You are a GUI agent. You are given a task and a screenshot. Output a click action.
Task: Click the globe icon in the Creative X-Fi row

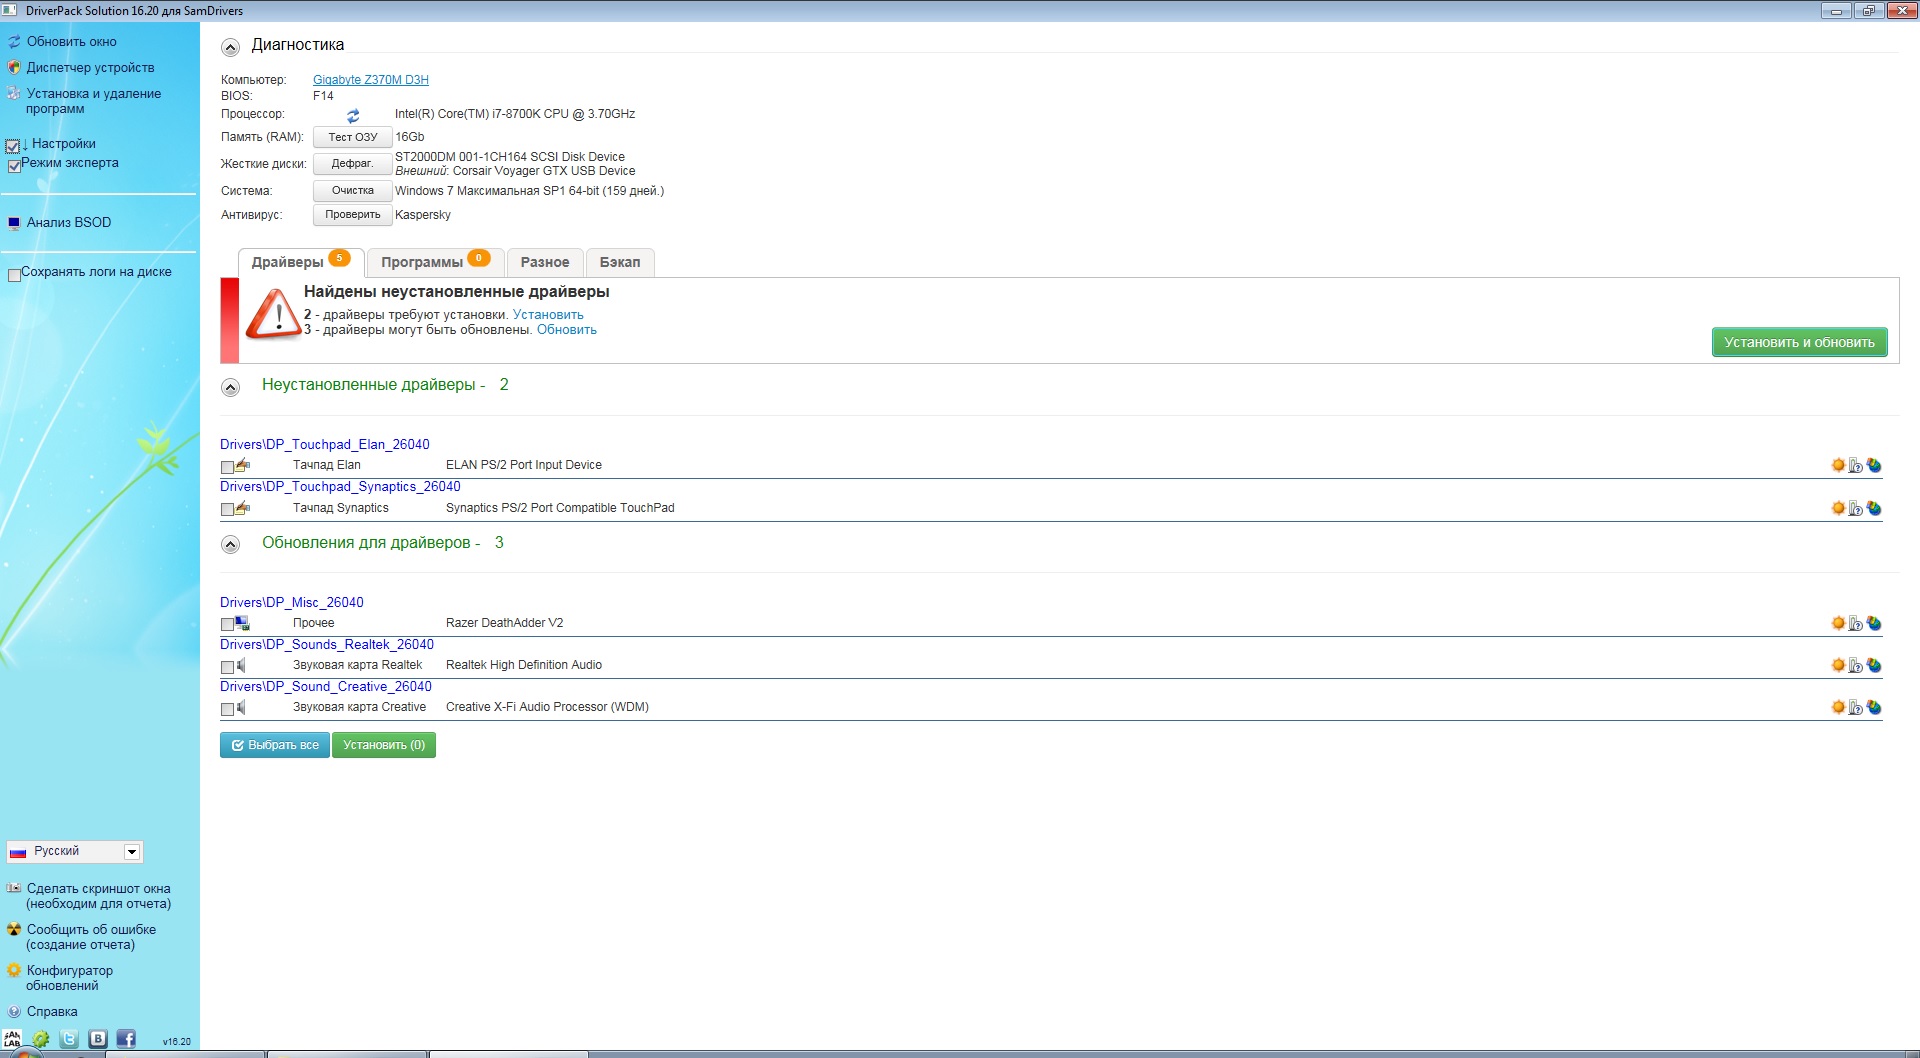[x=1874, y=707]
